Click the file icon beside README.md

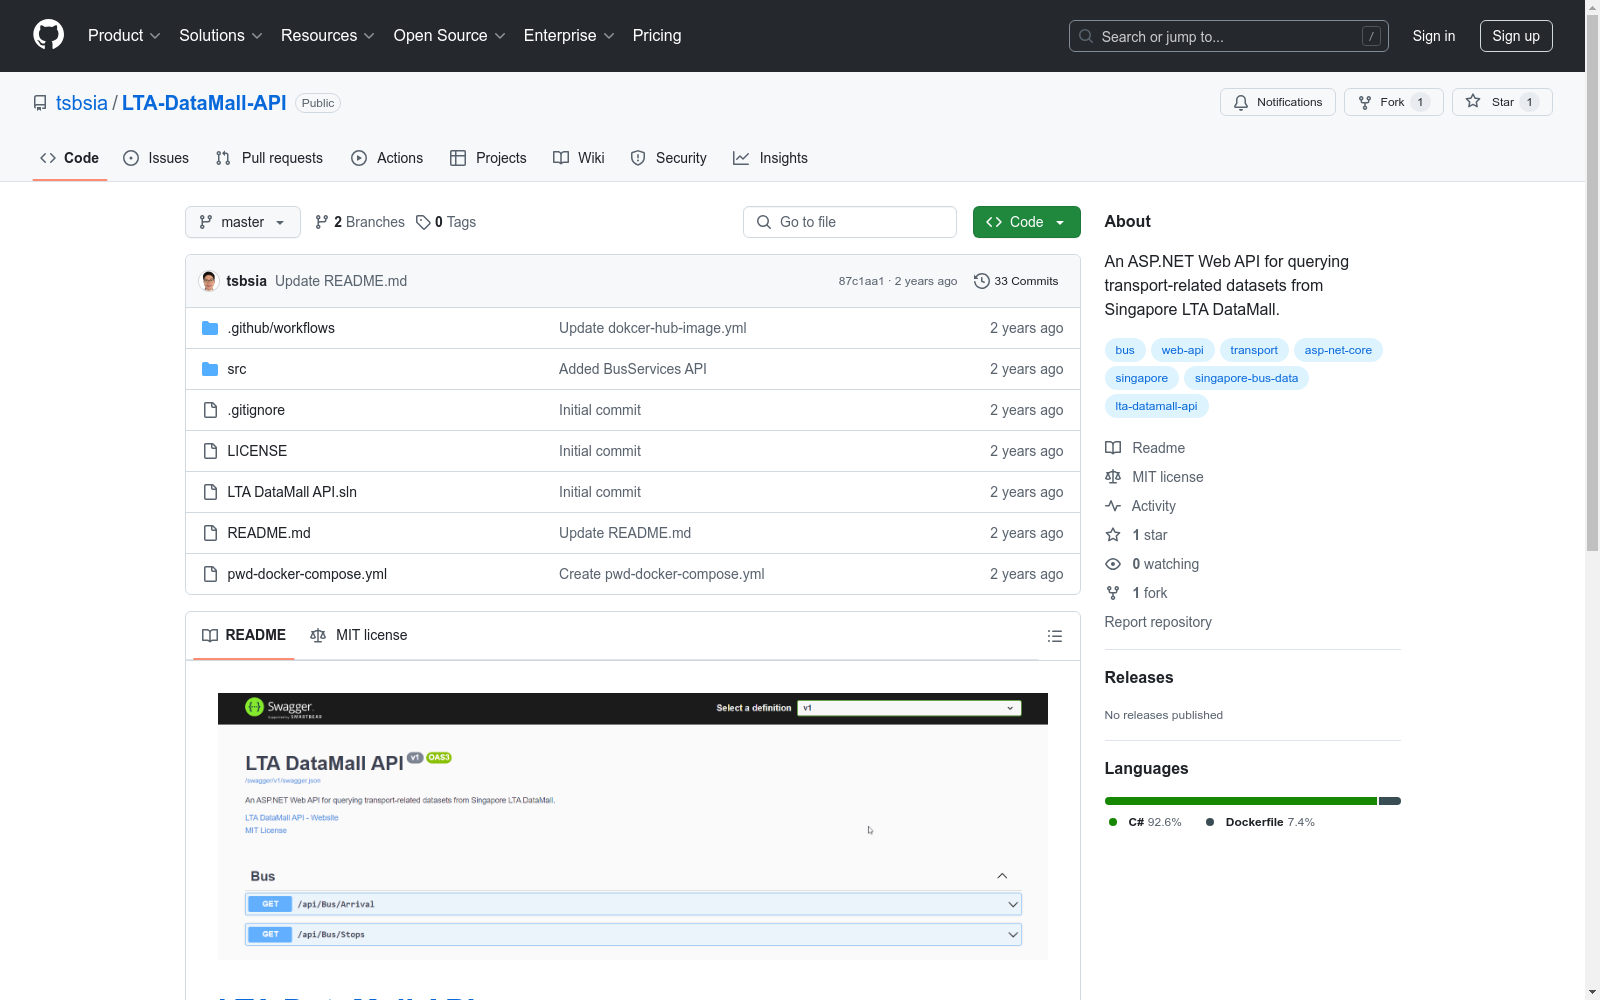(210, 533)
